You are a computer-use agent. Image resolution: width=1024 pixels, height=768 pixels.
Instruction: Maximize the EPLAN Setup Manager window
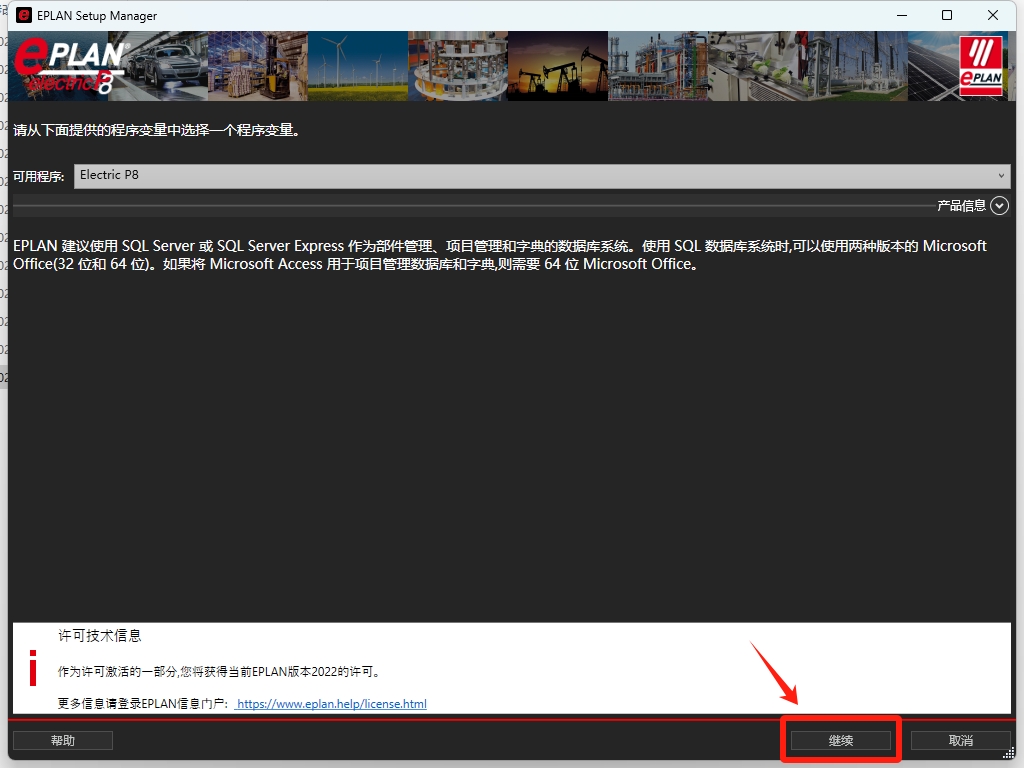(947, 16)
